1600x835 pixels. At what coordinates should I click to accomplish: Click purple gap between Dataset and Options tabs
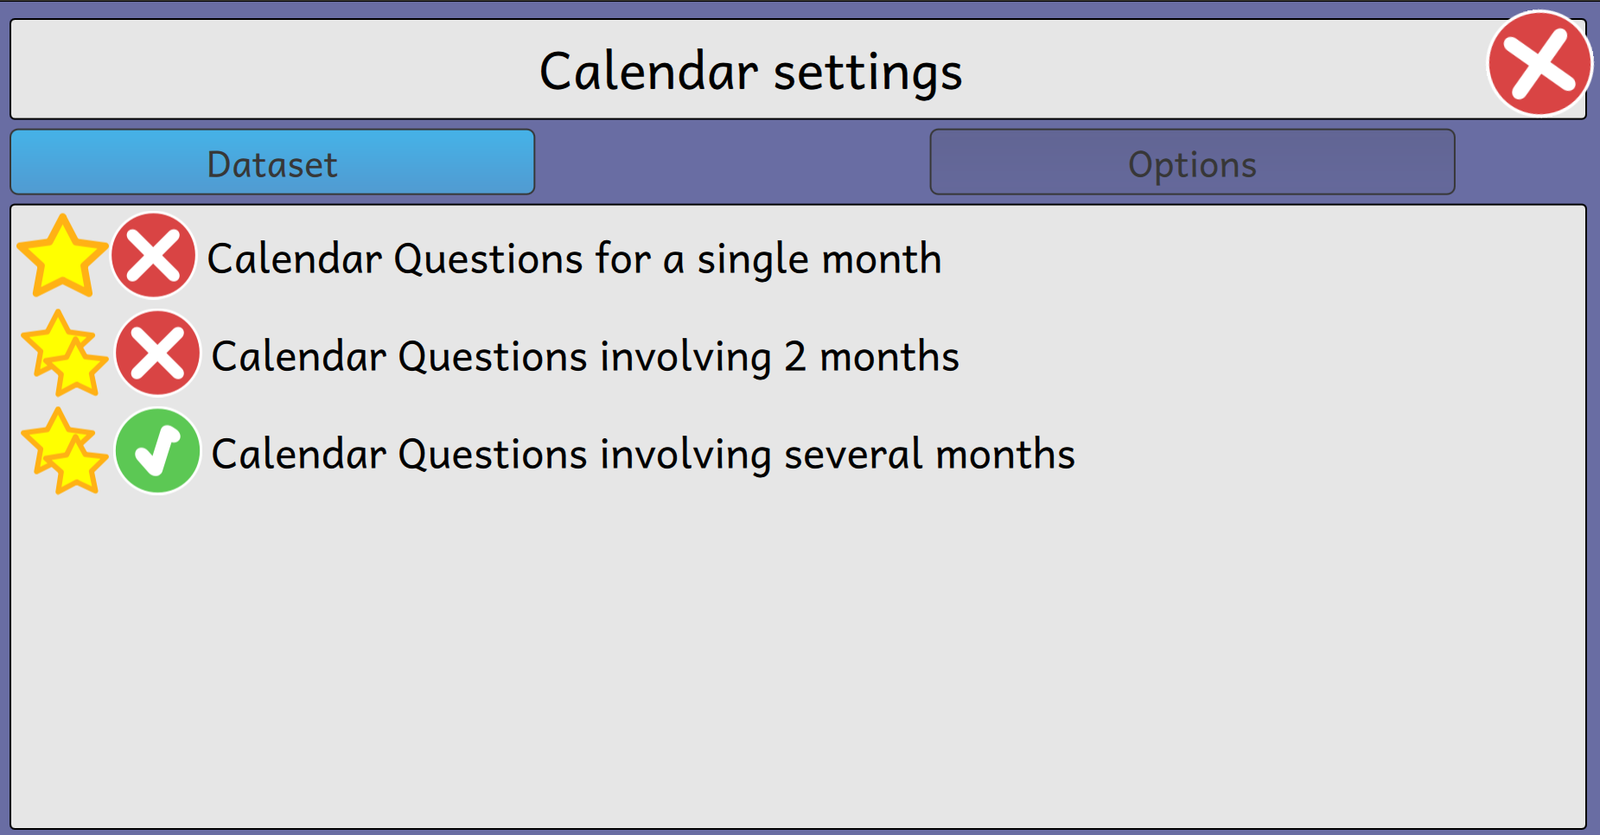(732, 163)
